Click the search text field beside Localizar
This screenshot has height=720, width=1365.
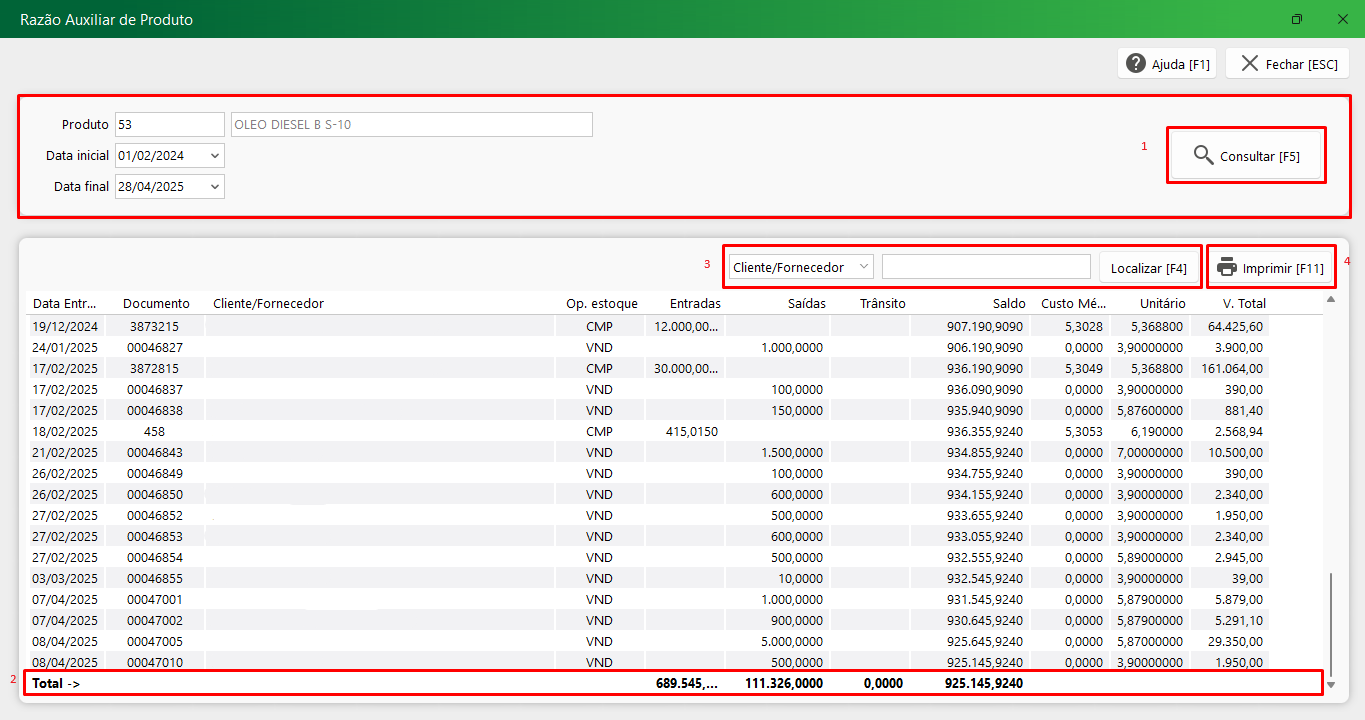pos(986,267)
